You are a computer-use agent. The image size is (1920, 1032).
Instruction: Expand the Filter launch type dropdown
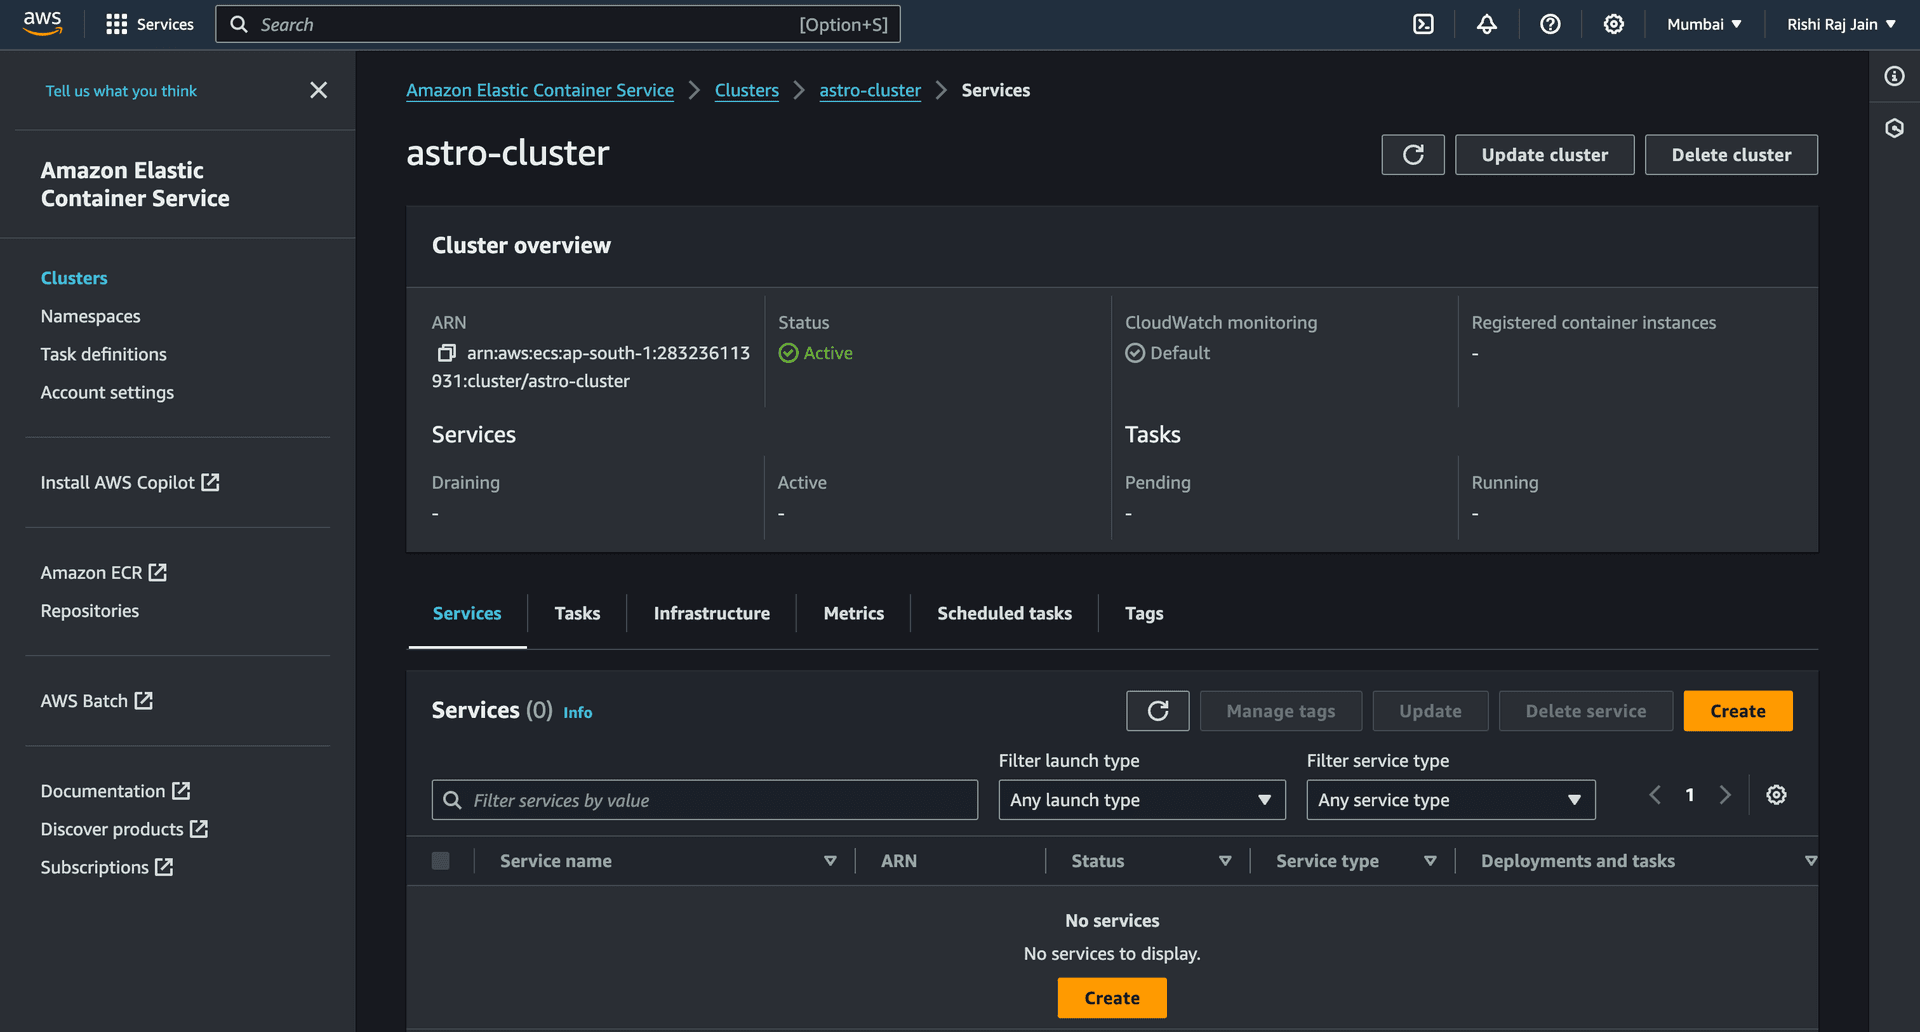(1141, 800)
